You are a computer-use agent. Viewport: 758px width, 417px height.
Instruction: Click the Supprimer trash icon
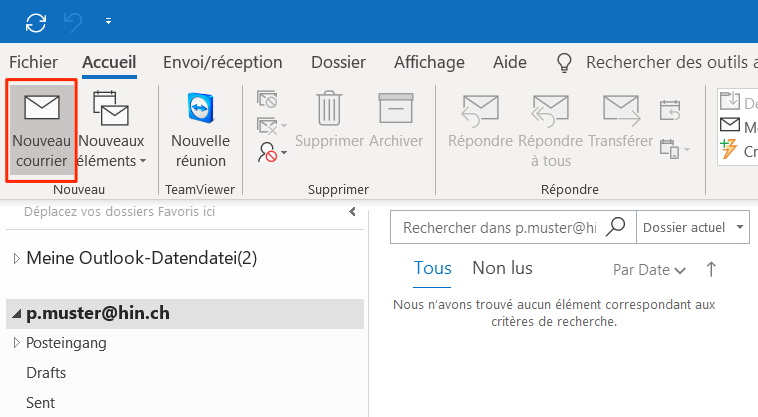[329, 109]
